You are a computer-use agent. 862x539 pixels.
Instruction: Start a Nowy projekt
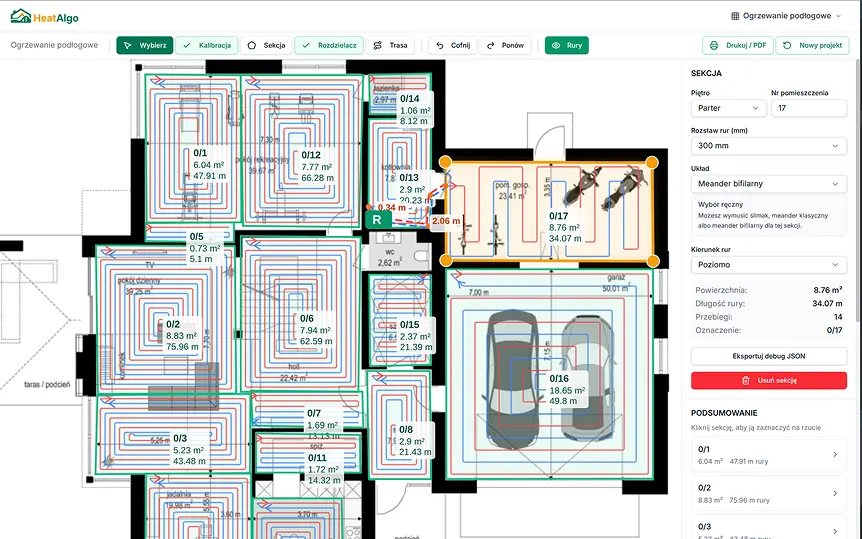tap(812, 45)
